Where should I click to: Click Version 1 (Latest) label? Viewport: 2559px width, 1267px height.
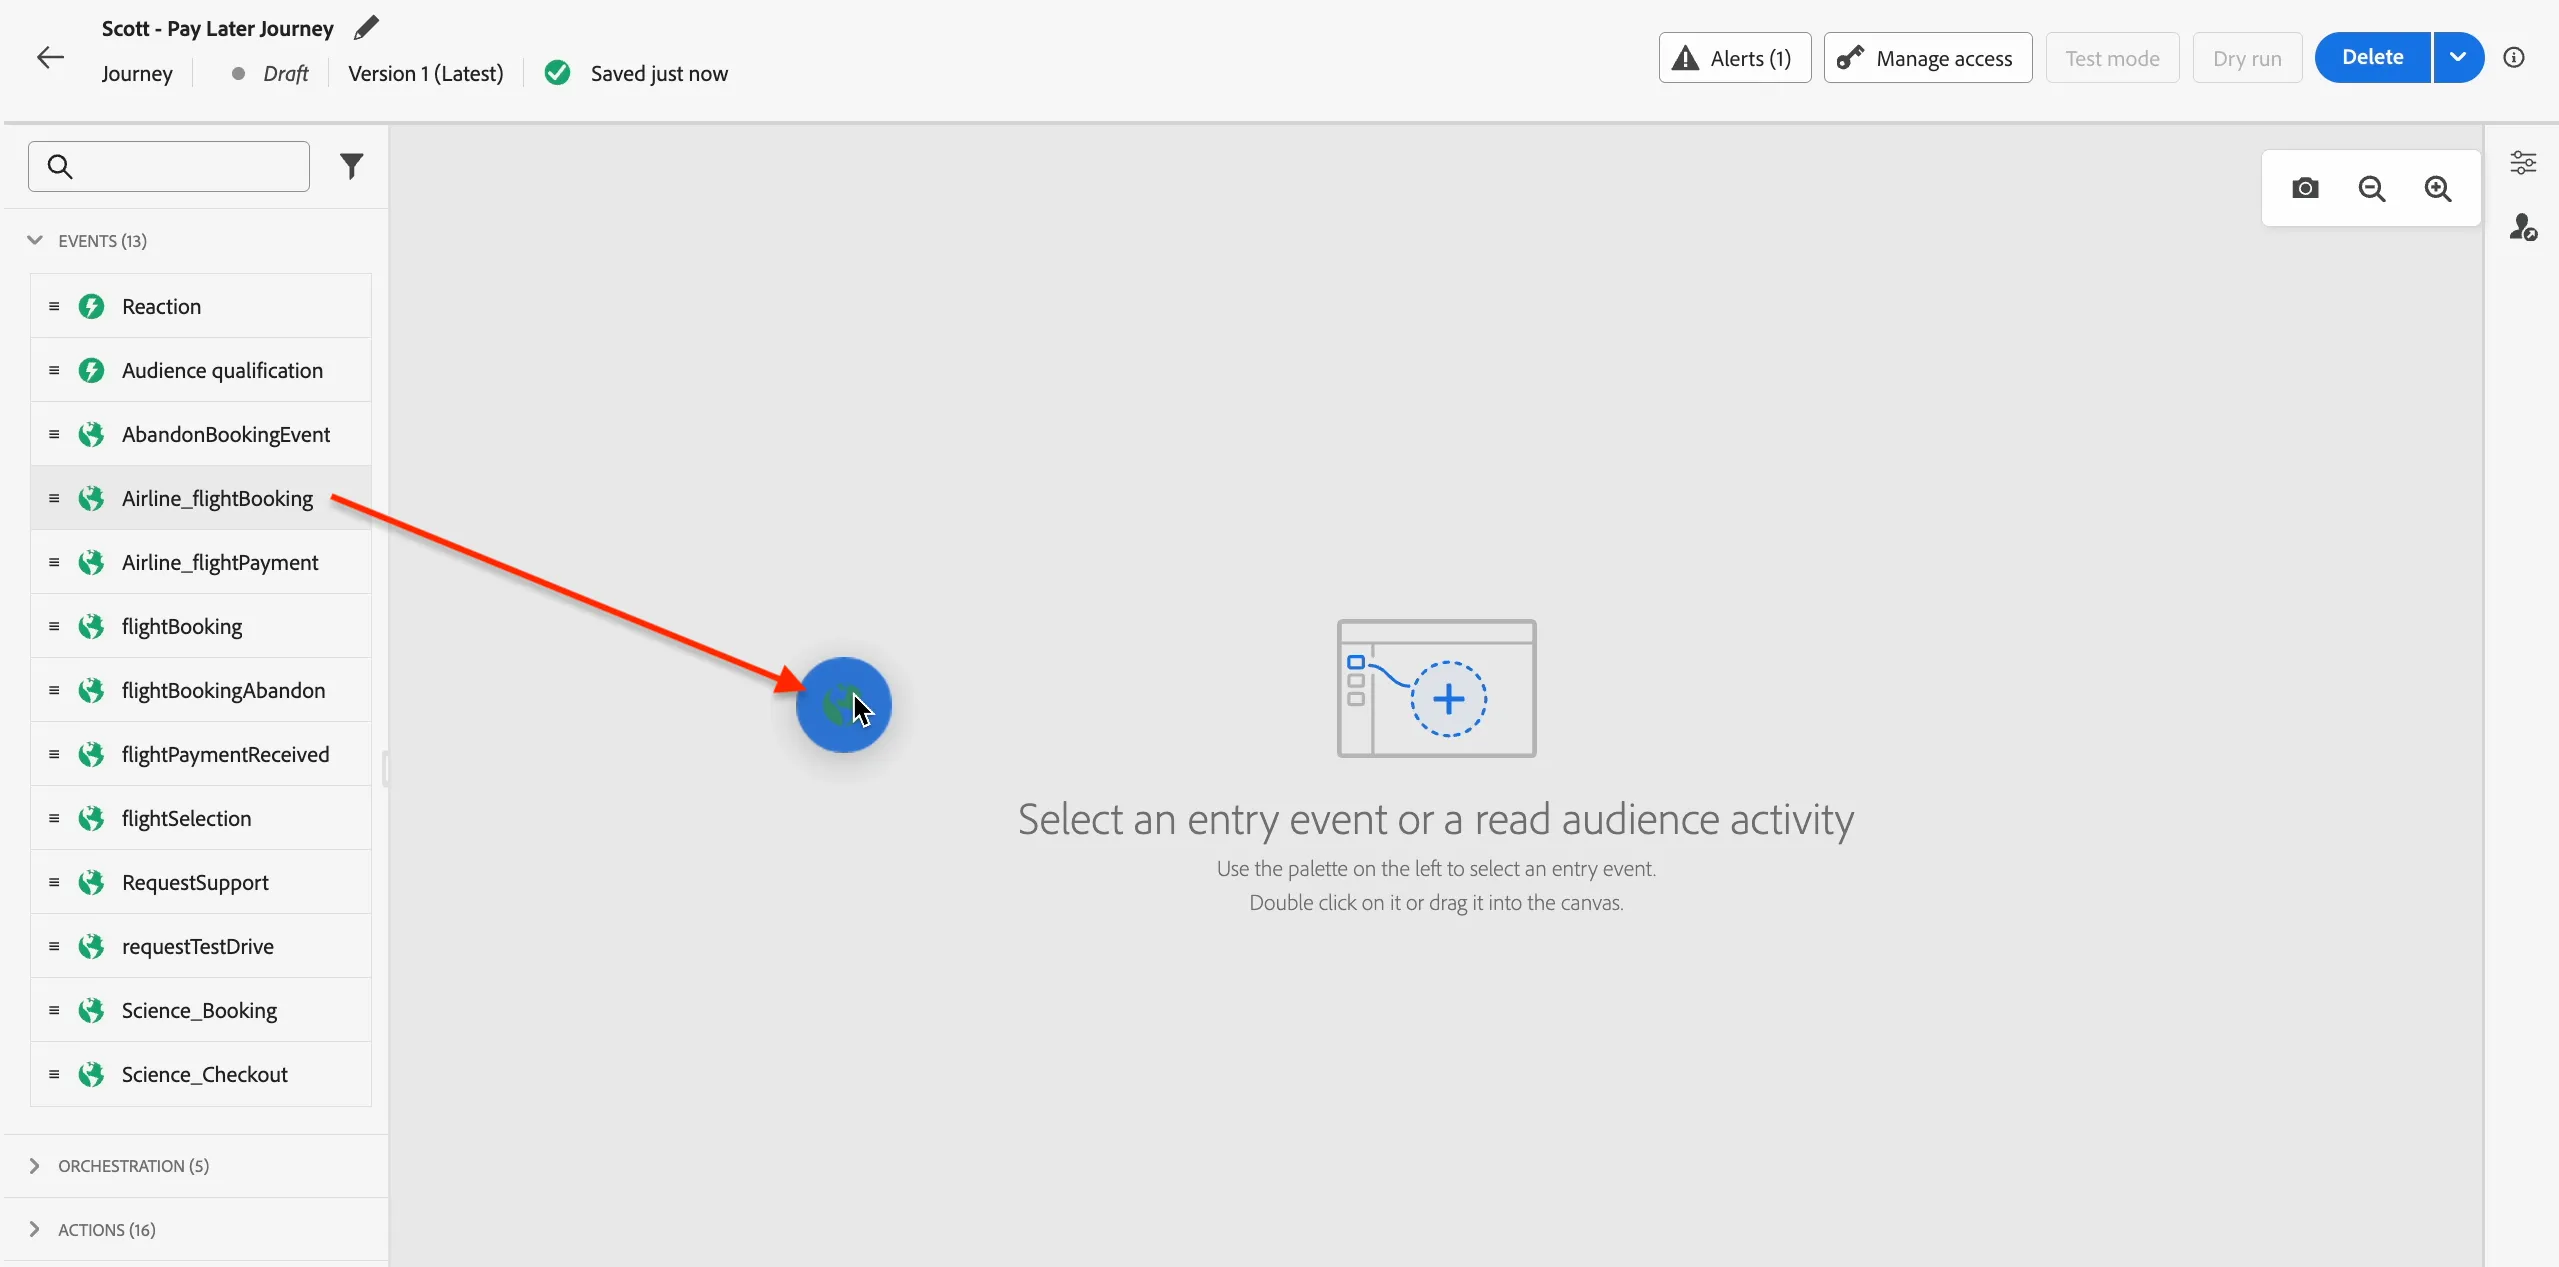(x=426, y=74)
